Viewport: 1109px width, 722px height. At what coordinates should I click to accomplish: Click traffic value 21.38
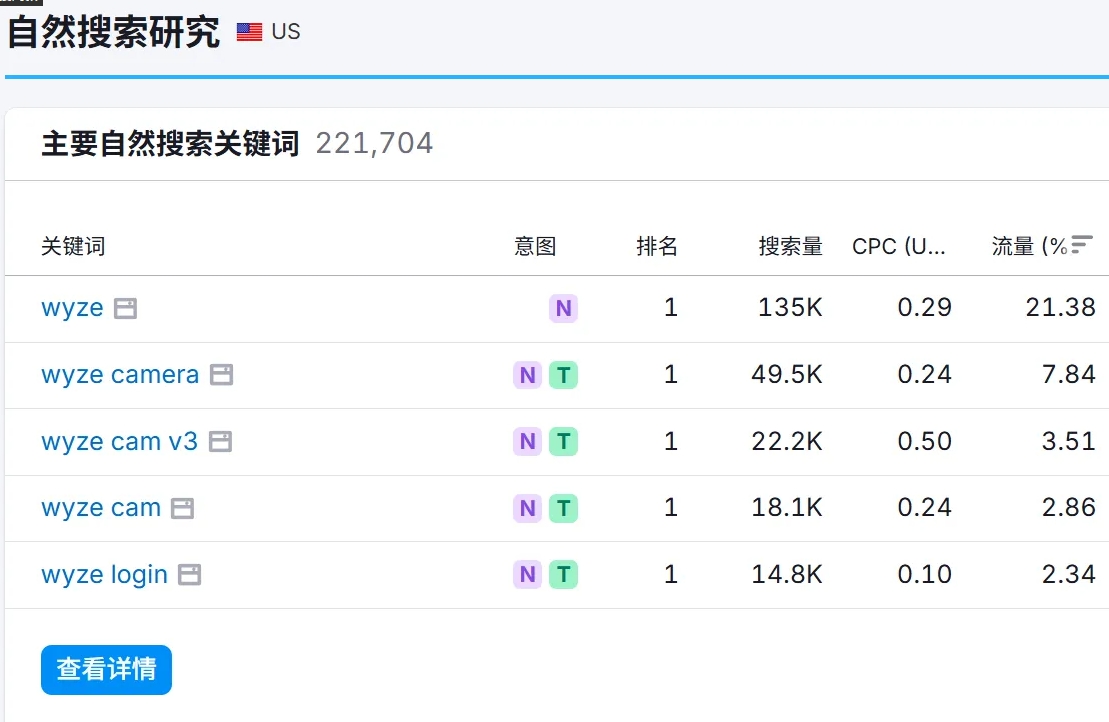pyautogui.click(x=1060, y=308)
